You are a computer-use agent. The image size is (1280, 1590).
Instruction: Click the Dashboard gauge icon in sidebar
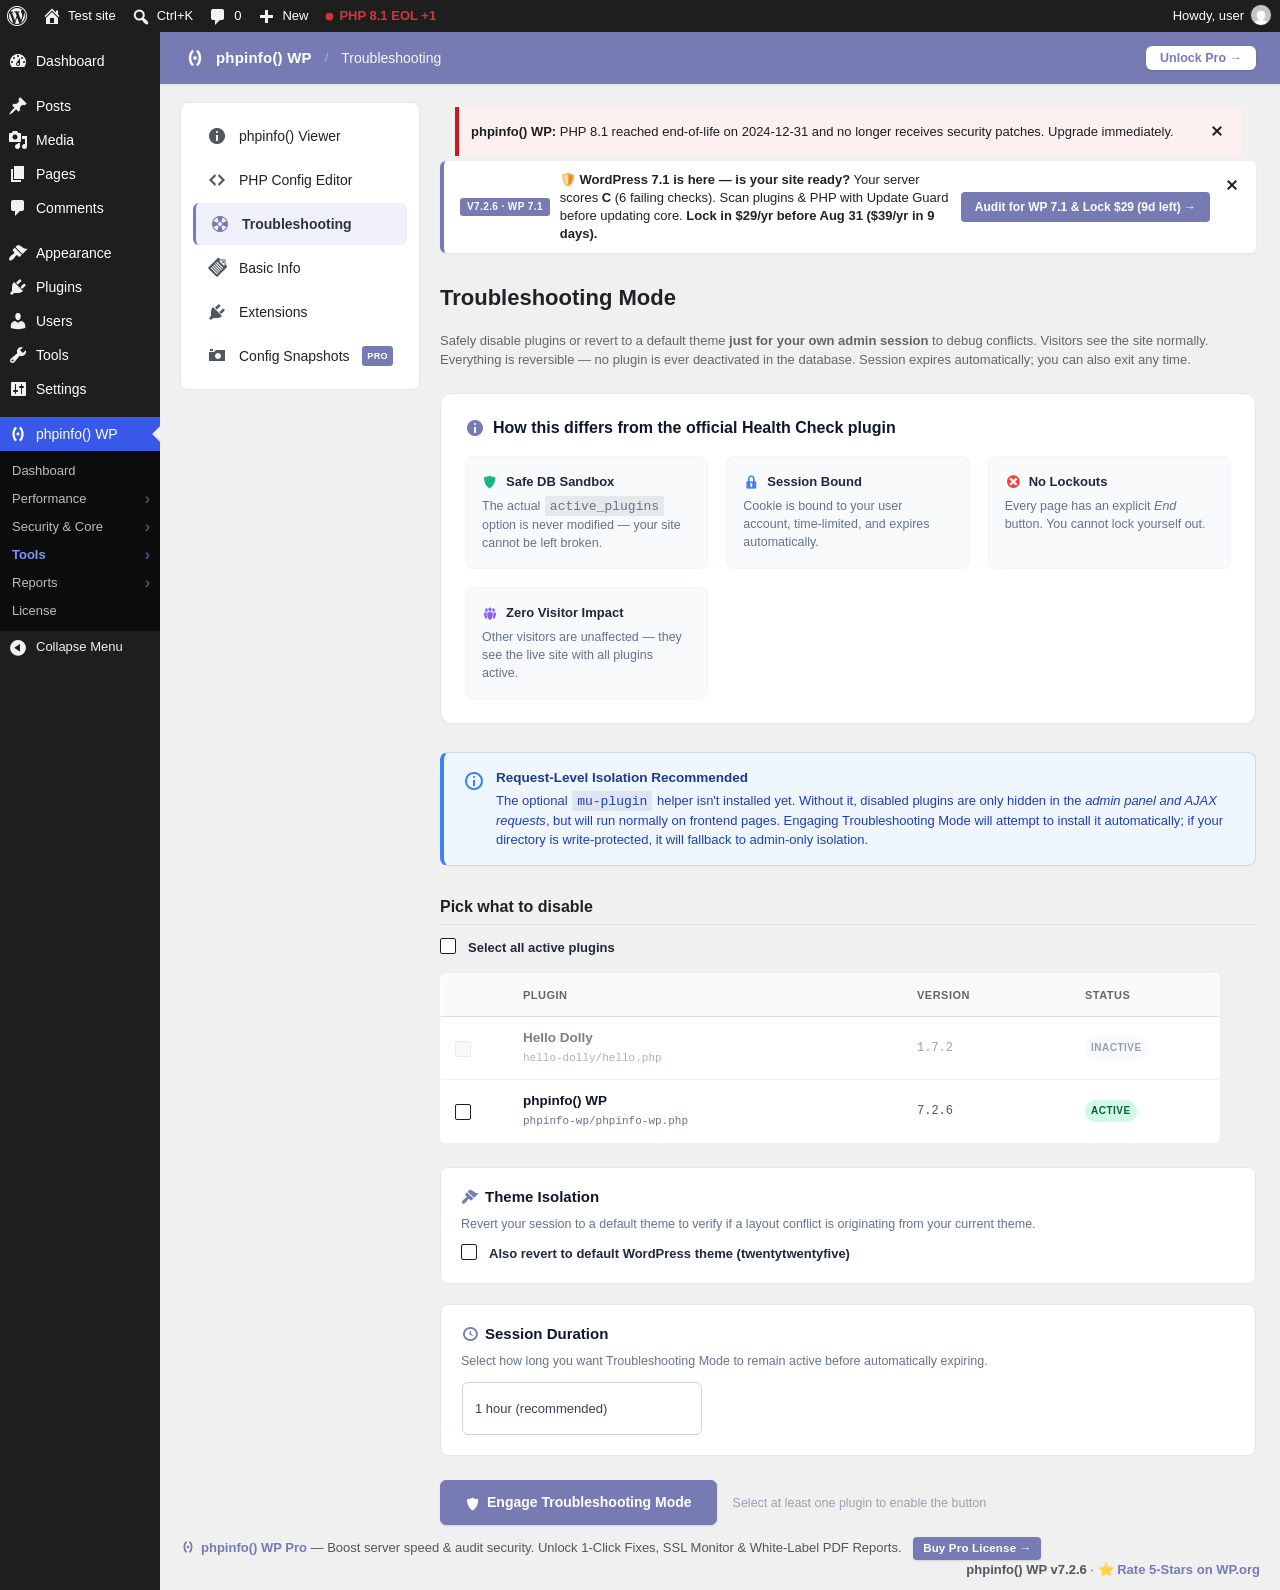(18, 61)
